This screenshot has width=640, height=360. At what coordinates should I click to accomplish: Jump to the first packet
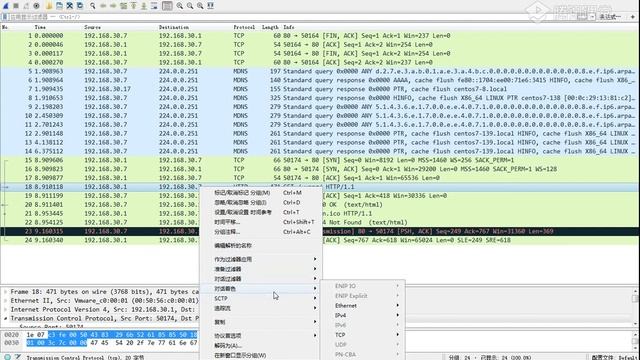point(133,6)
